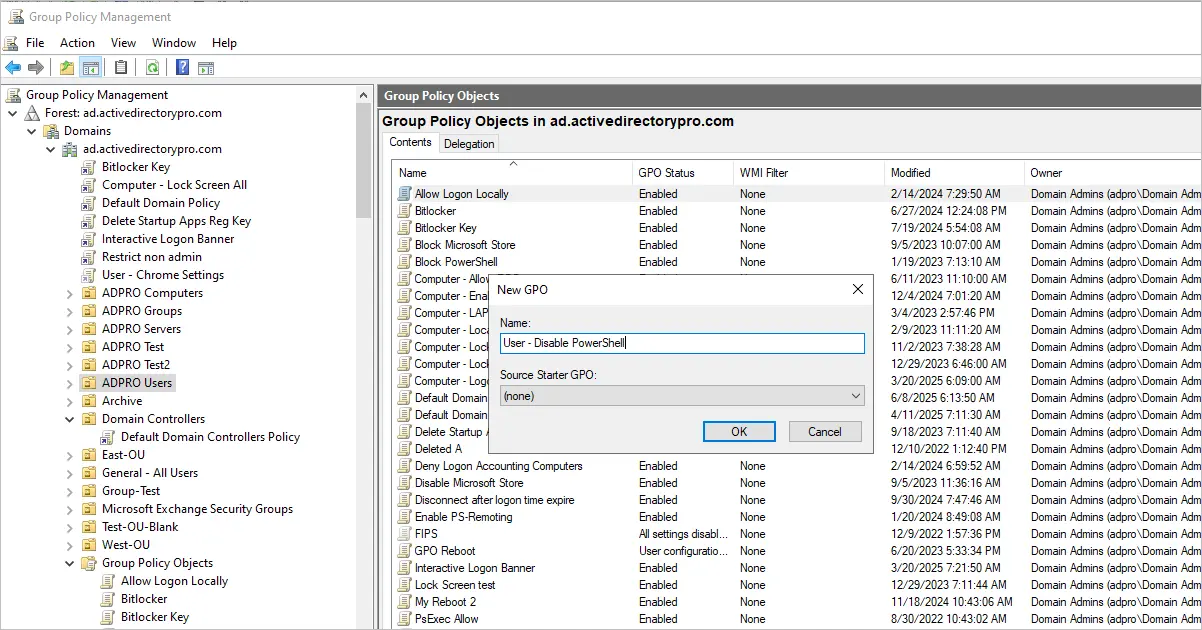1202x630 pixels.
Task: Click the Domains folder icon in tree
Action: (51, 131)
